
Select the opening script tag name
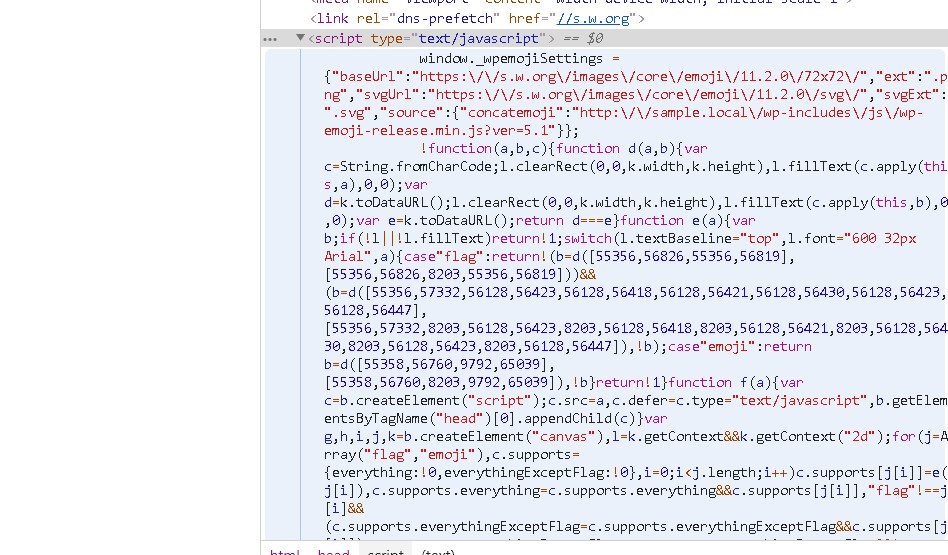(x=341, y=38)
